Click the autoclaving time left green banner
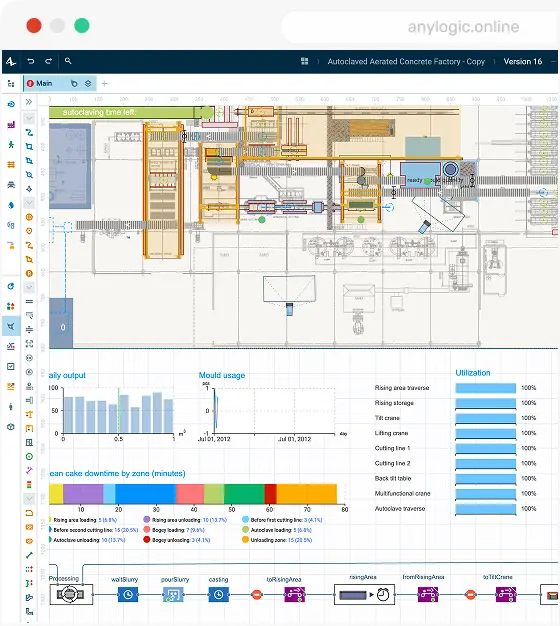The width and height of the screenshot is (560, 626). 126,112
